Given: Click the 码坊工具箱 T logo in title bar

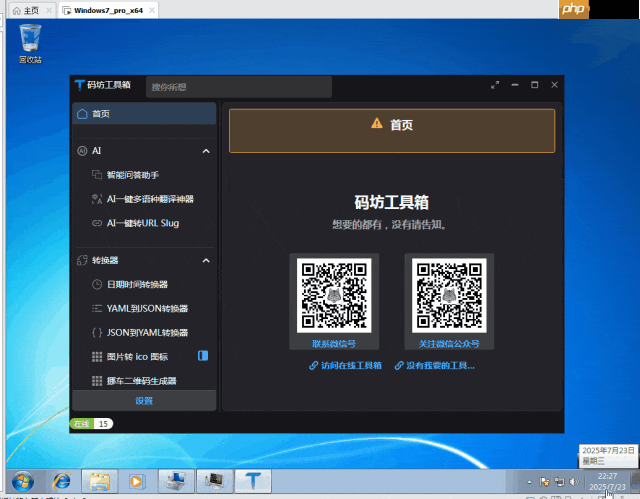Looking at the screenshot, I should tap(80, 85).
